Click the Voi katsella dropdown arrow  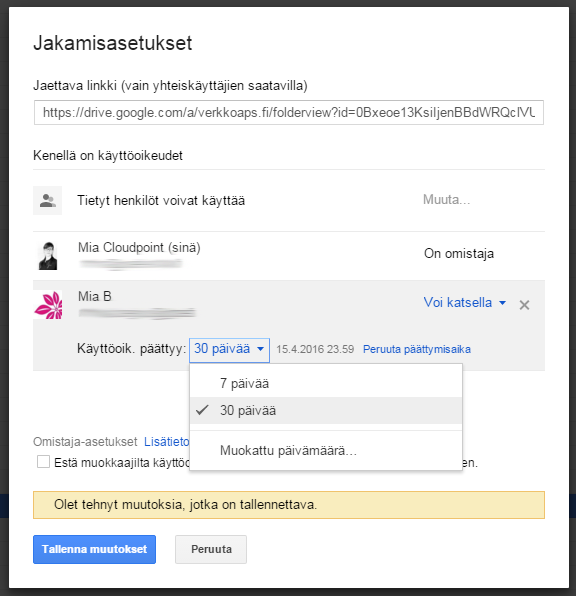coord(502,303)
